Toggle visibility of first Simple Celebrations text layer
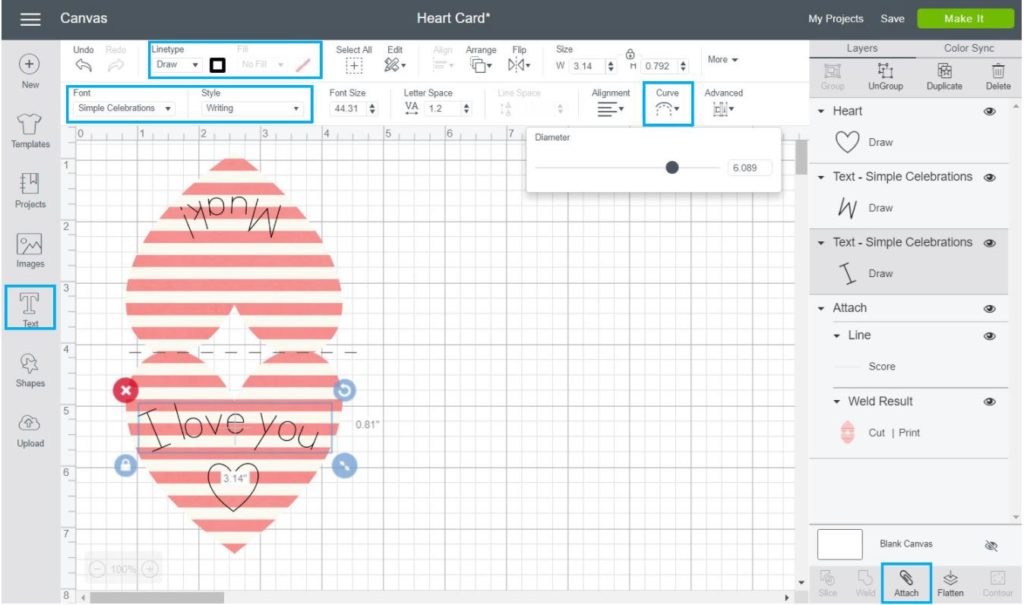The height and width of the screenshot is (605, 1024). click(x=989, y=178)
